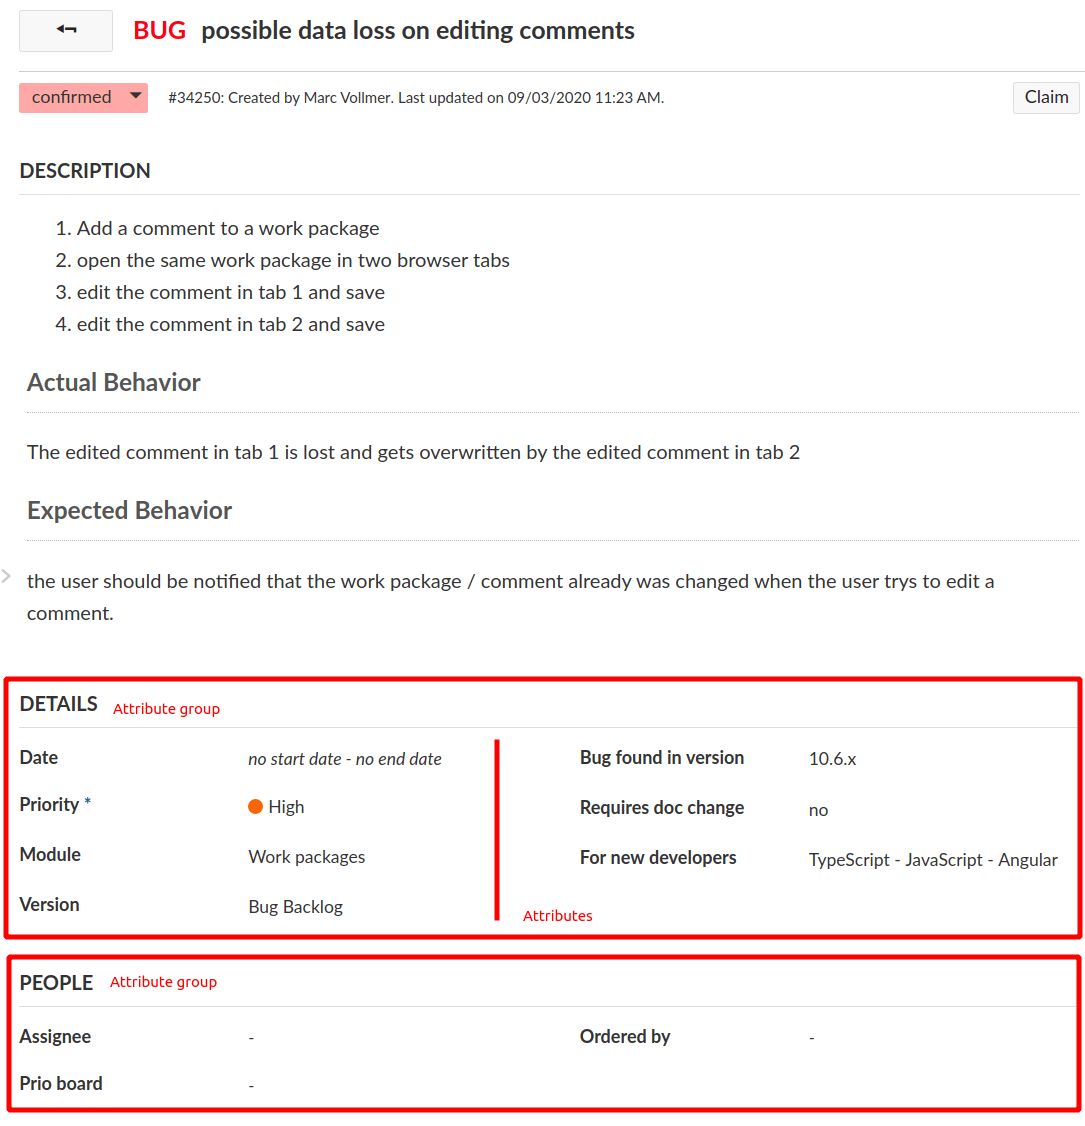The height and width of the screenshot is (1126, 1085).
Task: Change the High priority value
Action: click(286, 807)
